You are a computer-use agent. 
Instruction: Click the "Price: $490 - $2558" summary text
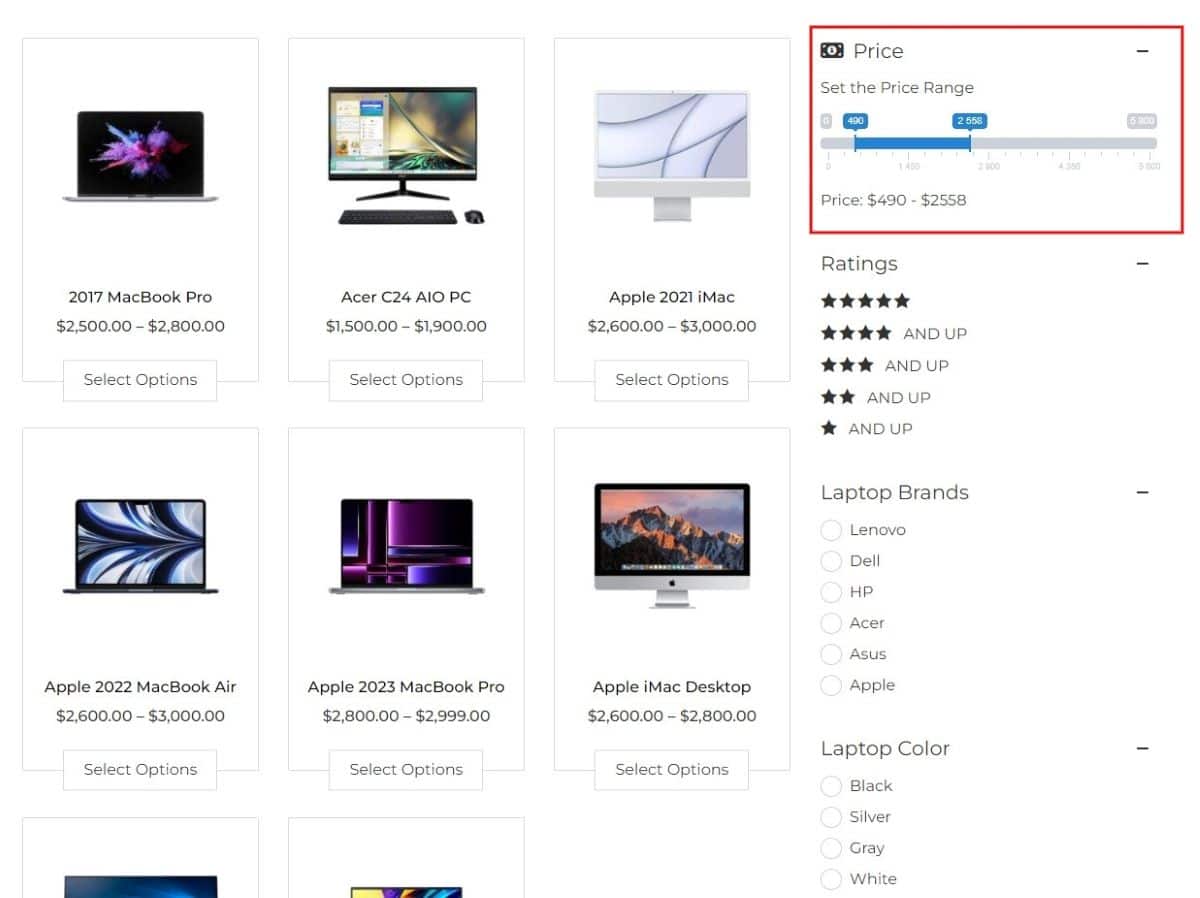[893, 200]
